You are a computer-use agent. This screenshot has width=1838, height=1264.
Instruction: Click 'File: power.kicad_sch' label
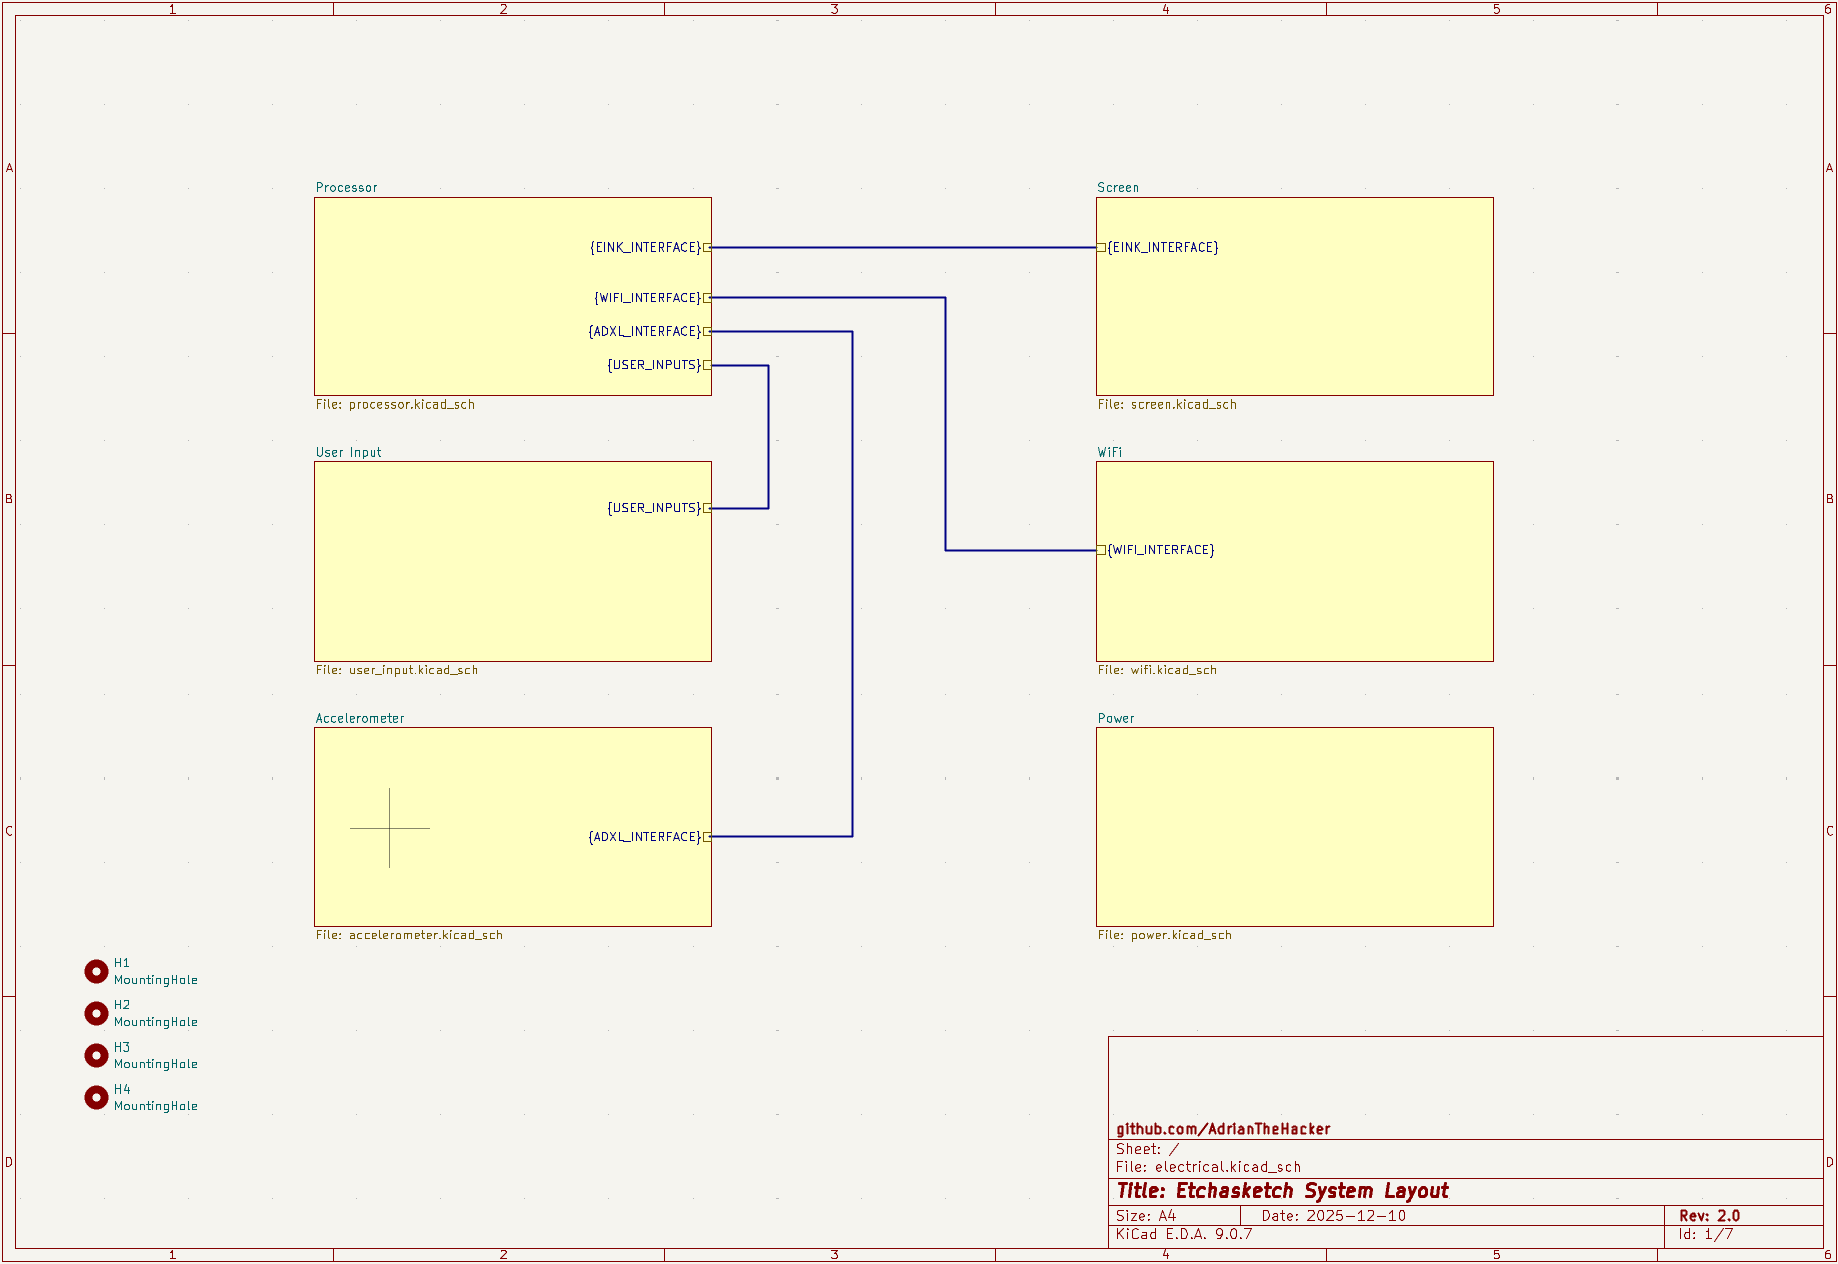coord(1165,935)
